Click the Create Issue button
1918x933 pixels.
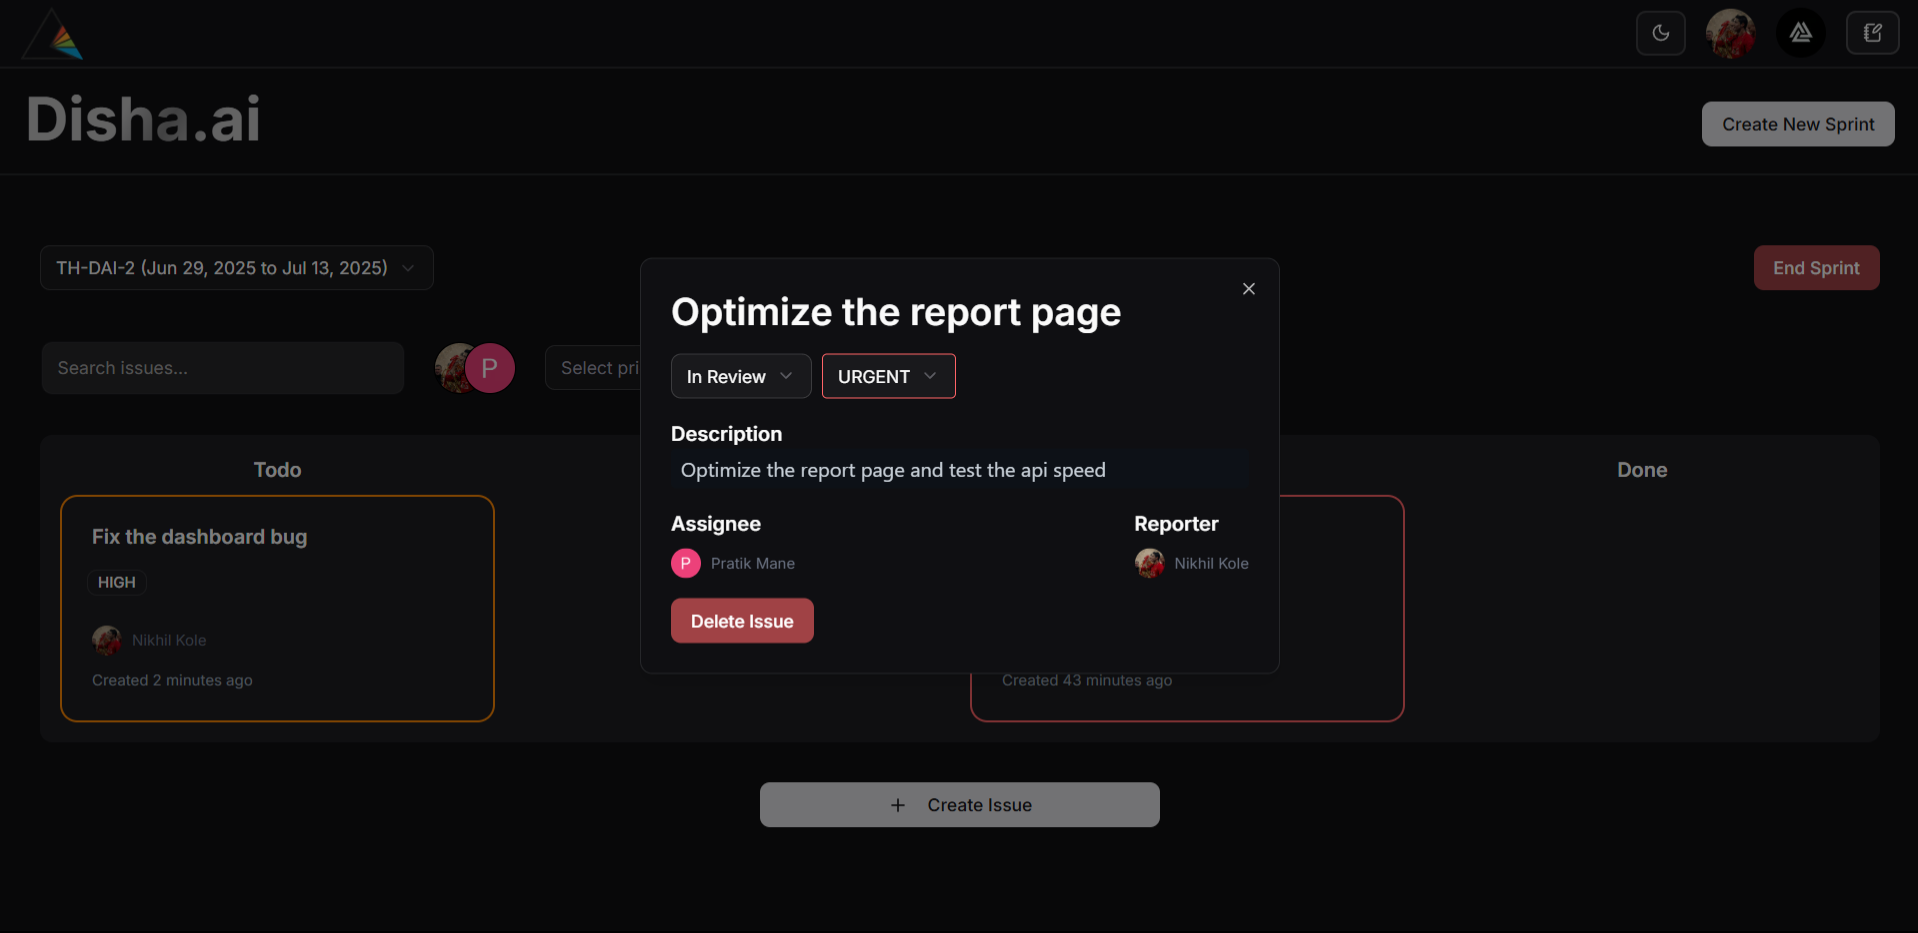(x=960, y=805)
